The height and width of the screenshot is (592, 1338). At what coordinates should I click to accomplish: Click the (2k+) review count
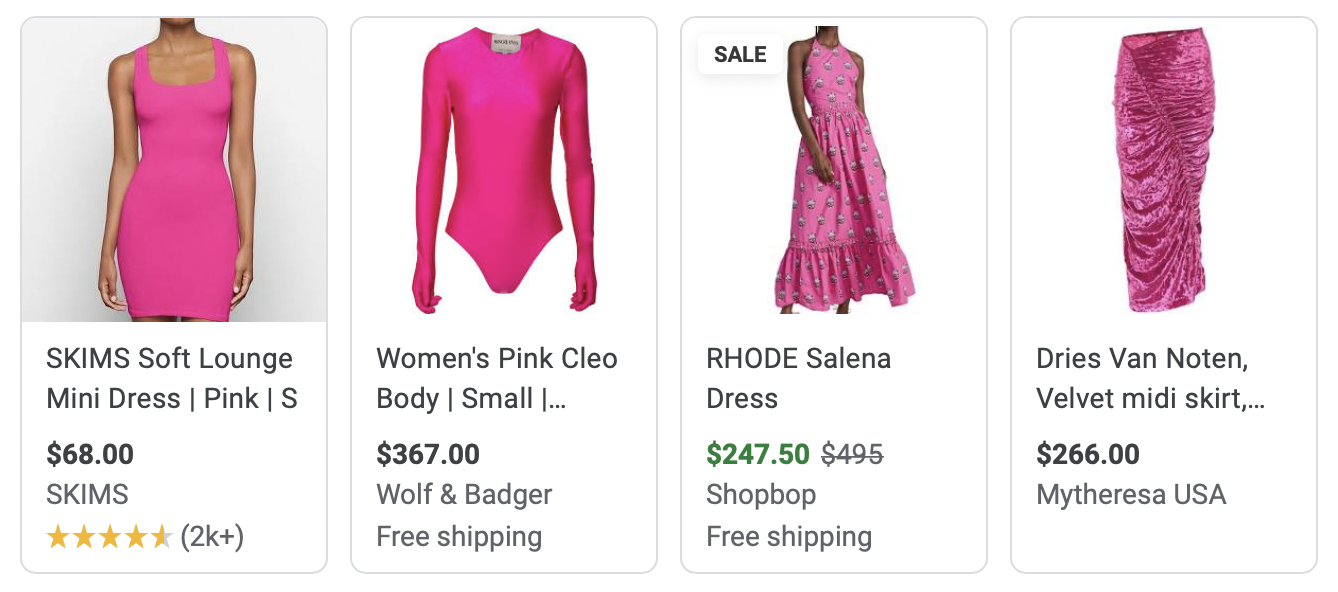(x=212, y=538)
